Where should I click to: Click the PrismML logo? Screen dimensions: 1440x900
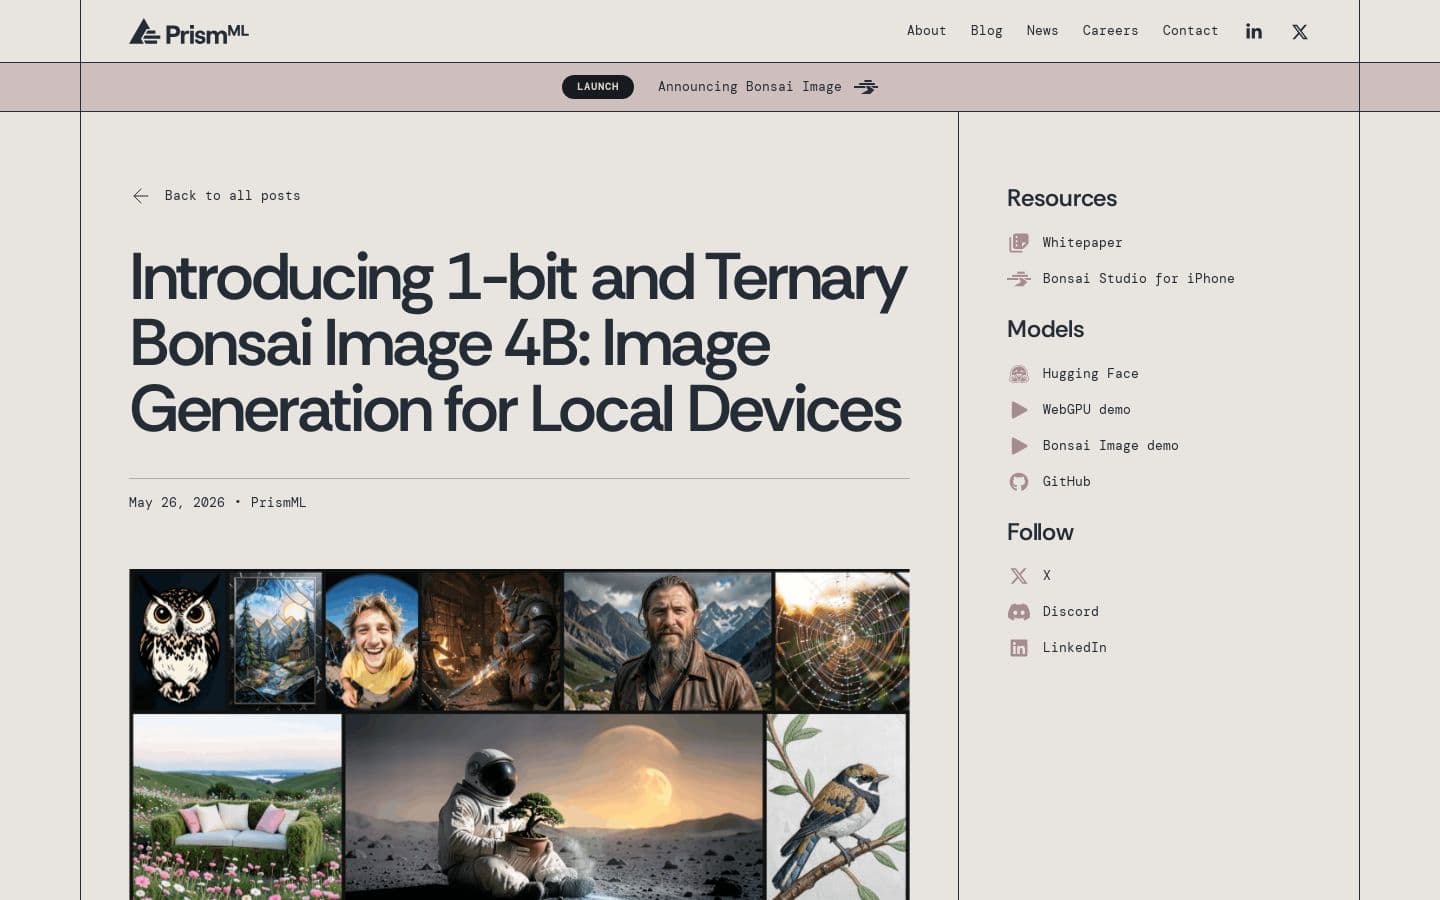pyautogui.click(x=188, y=32)
